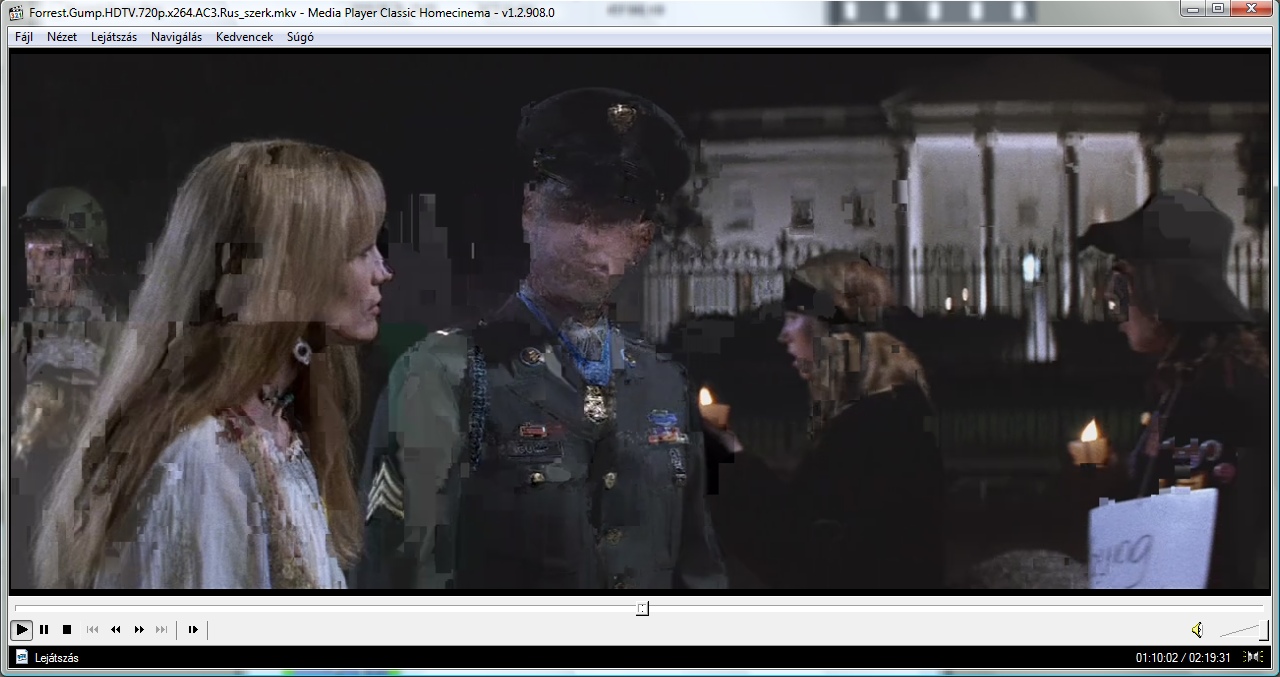Open the Lejátszás menu
The height and width of the screenshot is (677, 1280).
(x=114, y=37)
